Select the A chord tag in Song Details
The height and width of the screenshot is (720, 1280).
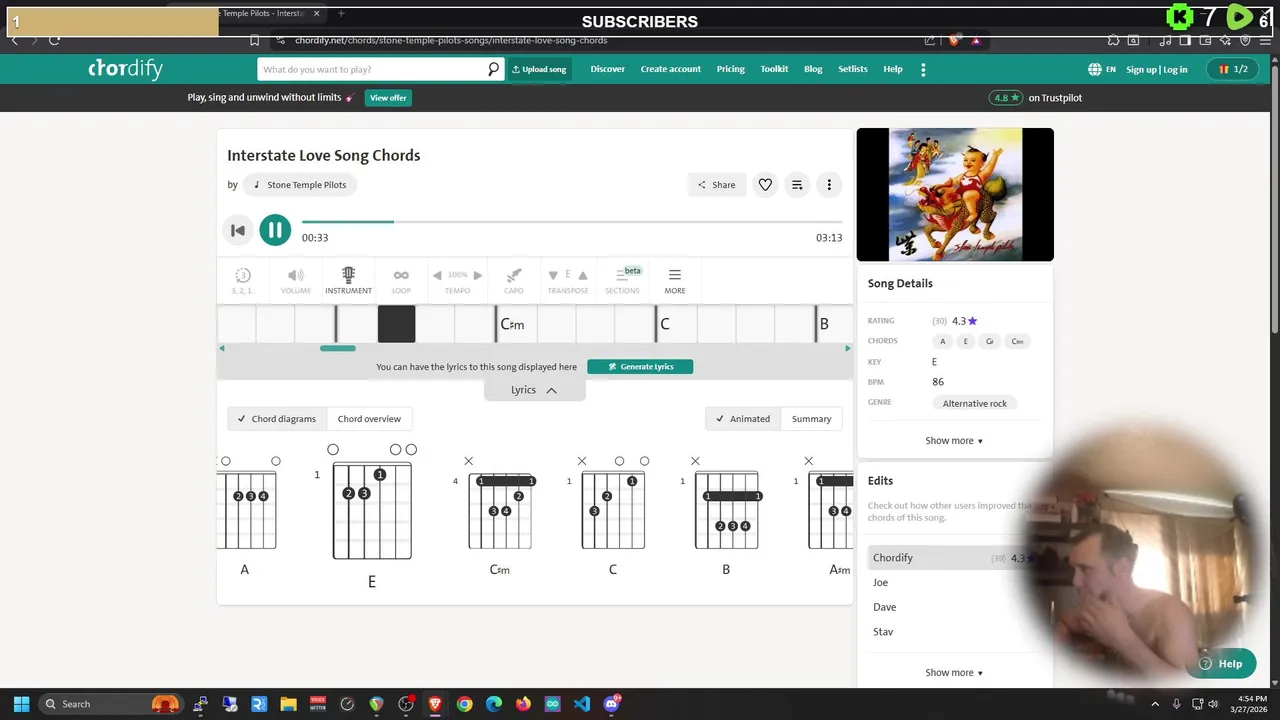[x=942, y=341]
